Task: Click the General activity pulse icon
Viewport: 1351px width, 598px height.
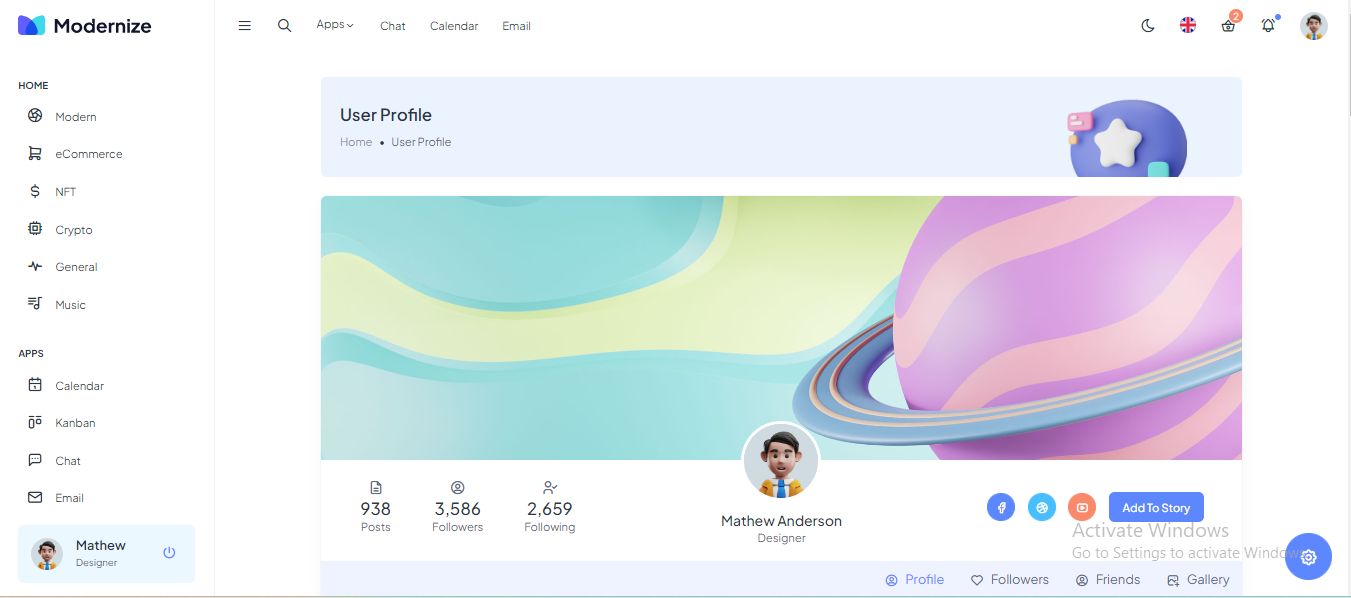Action: tap(35, 266)
